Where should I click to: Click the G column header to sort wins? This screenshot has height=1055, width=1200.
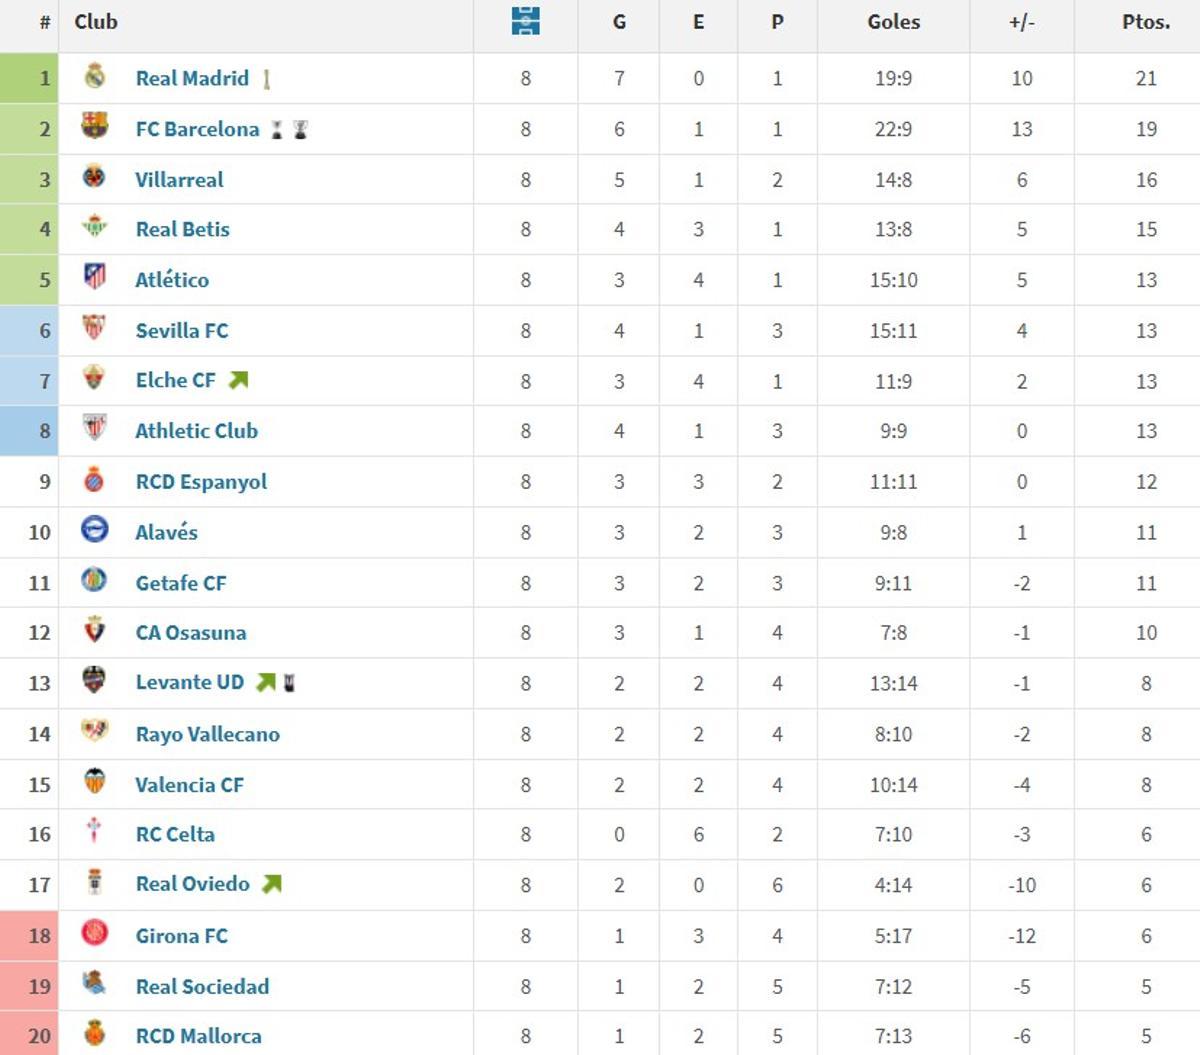(x=618, y=21)
